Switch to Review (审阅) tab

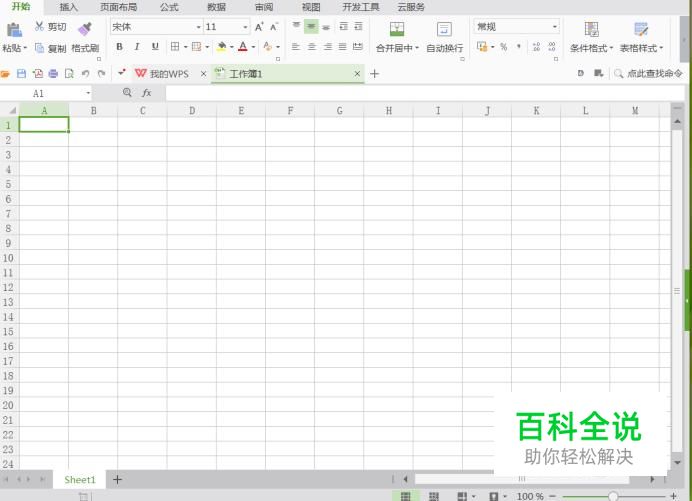(x=264, y=7)
